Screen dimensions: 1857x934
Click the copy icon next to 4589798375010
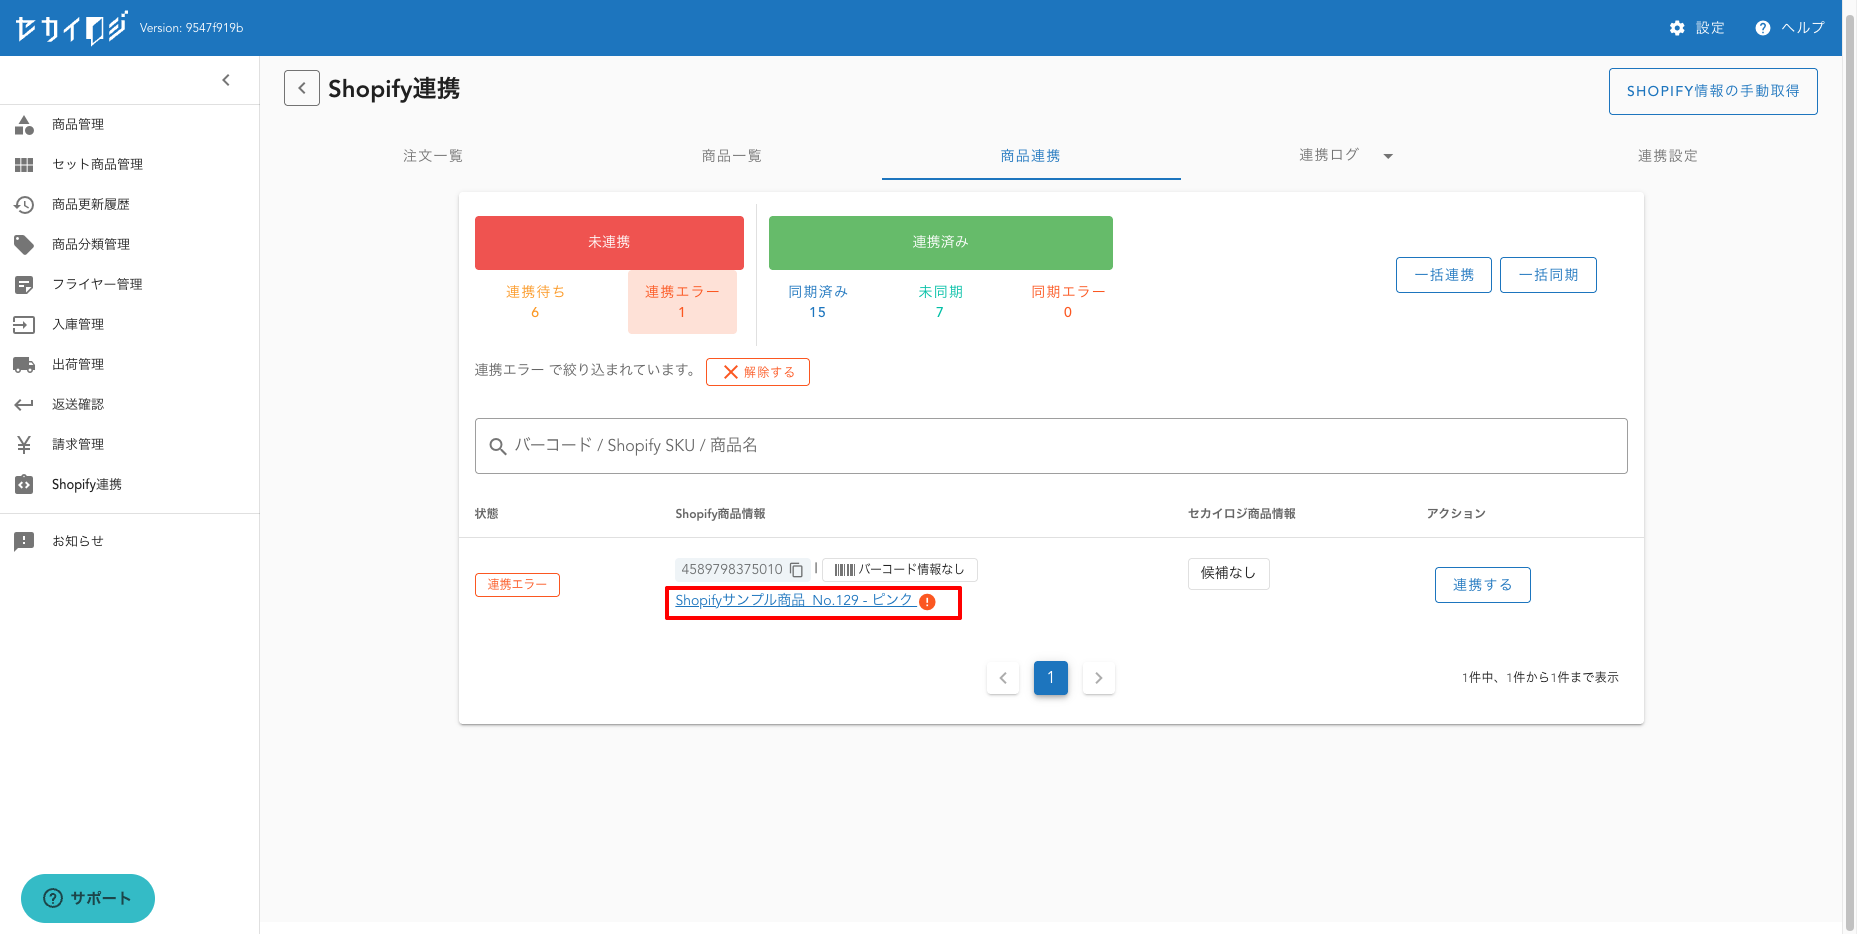point(797,570)
